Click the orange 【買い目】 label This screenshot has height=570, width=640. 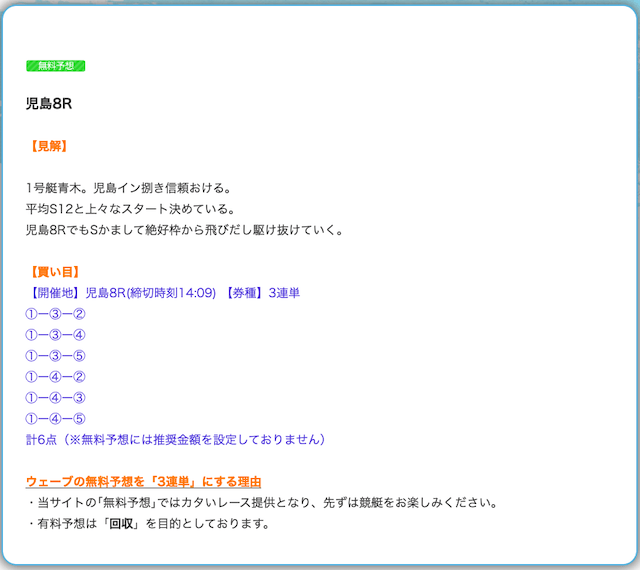tap(55, 272)
